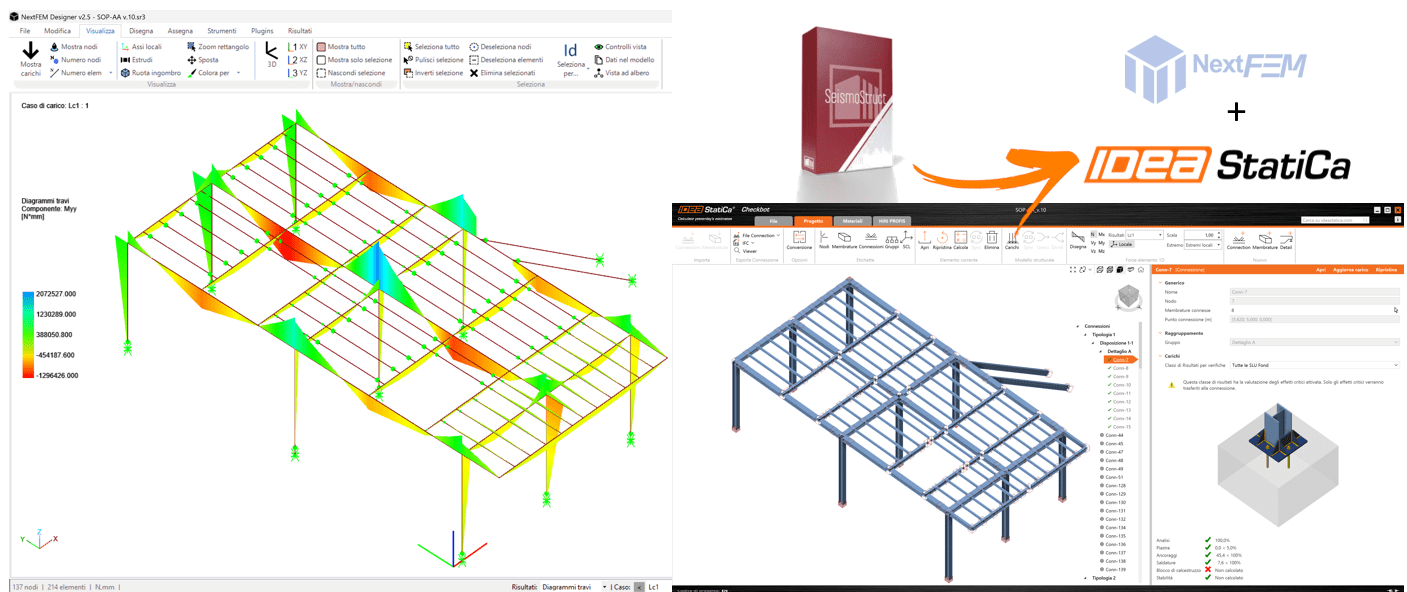Click Mostra solo selezione
1407x592 pixels.
354,59
